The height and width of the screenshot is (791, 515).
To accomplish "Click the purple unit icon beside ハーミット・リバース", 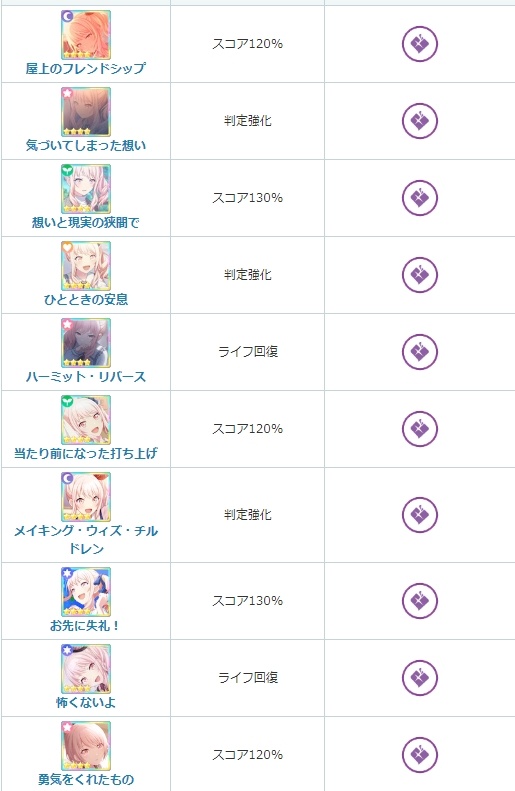I will (420, 352).
